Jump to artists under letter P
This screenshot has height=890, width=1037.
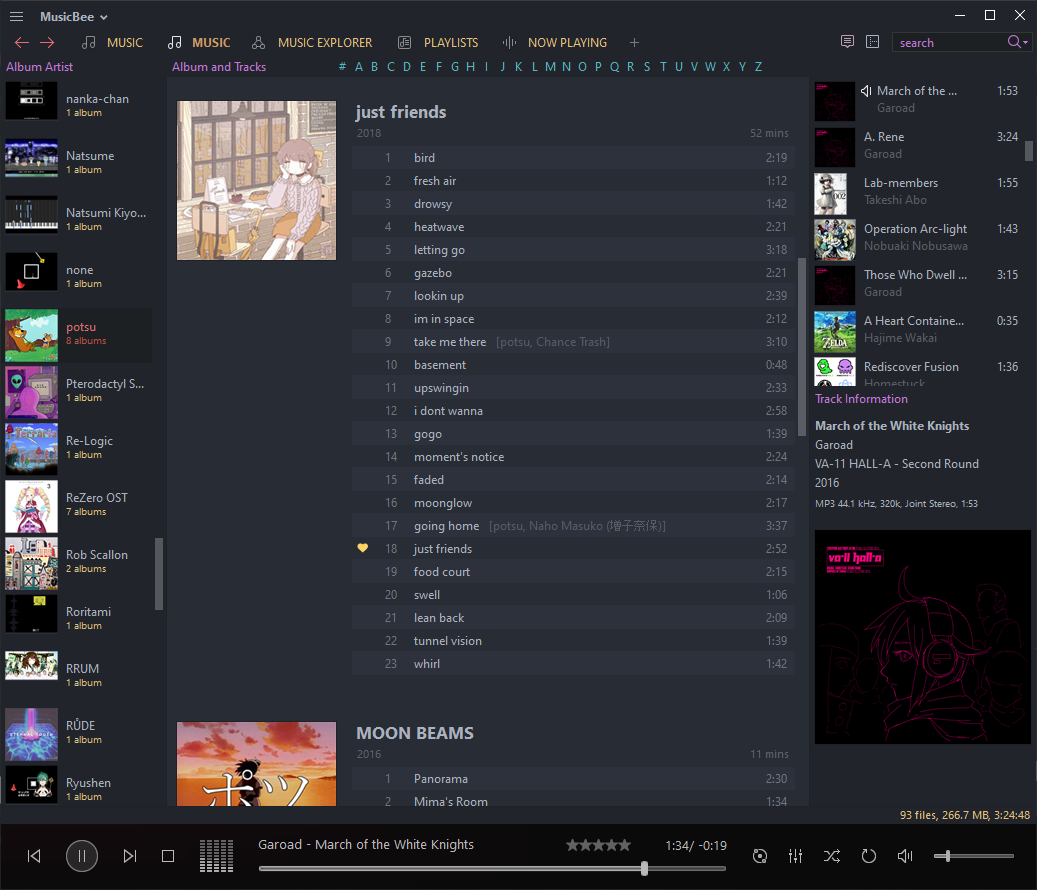[599, 67]
